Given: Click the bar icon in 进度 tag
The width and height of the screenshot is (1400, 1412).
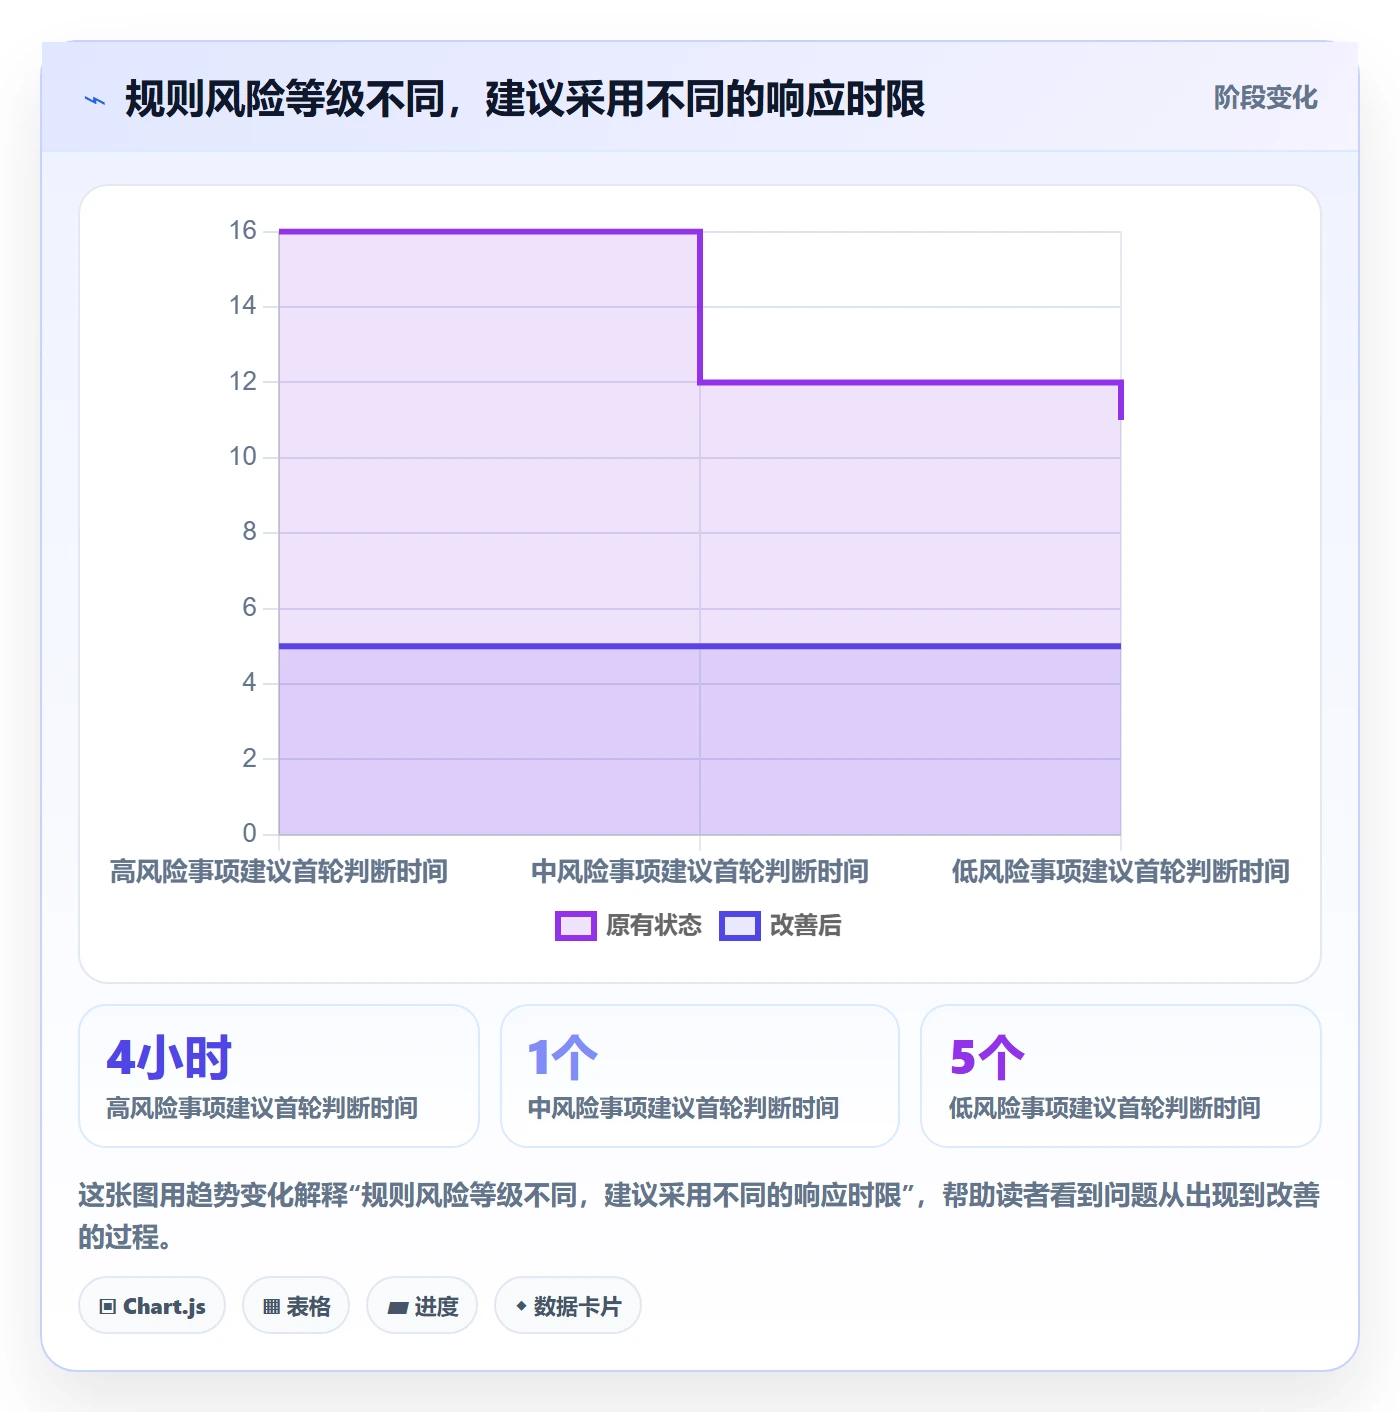Looking at the screenshot, I should coord(397,1307).
